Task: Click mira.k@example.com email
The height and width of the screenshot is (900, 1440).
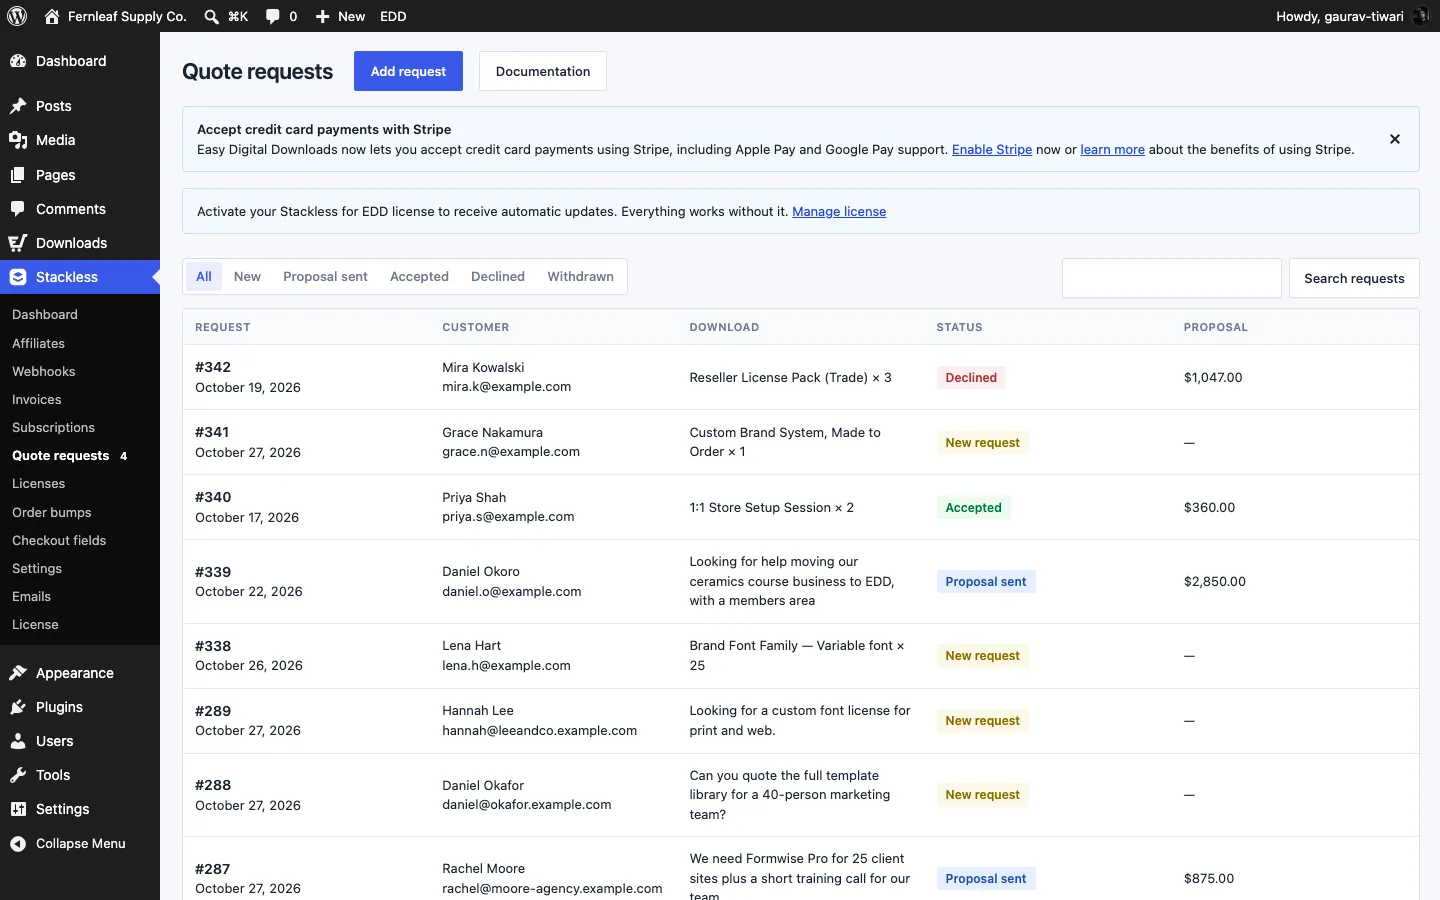Action: tap(507, 387)
